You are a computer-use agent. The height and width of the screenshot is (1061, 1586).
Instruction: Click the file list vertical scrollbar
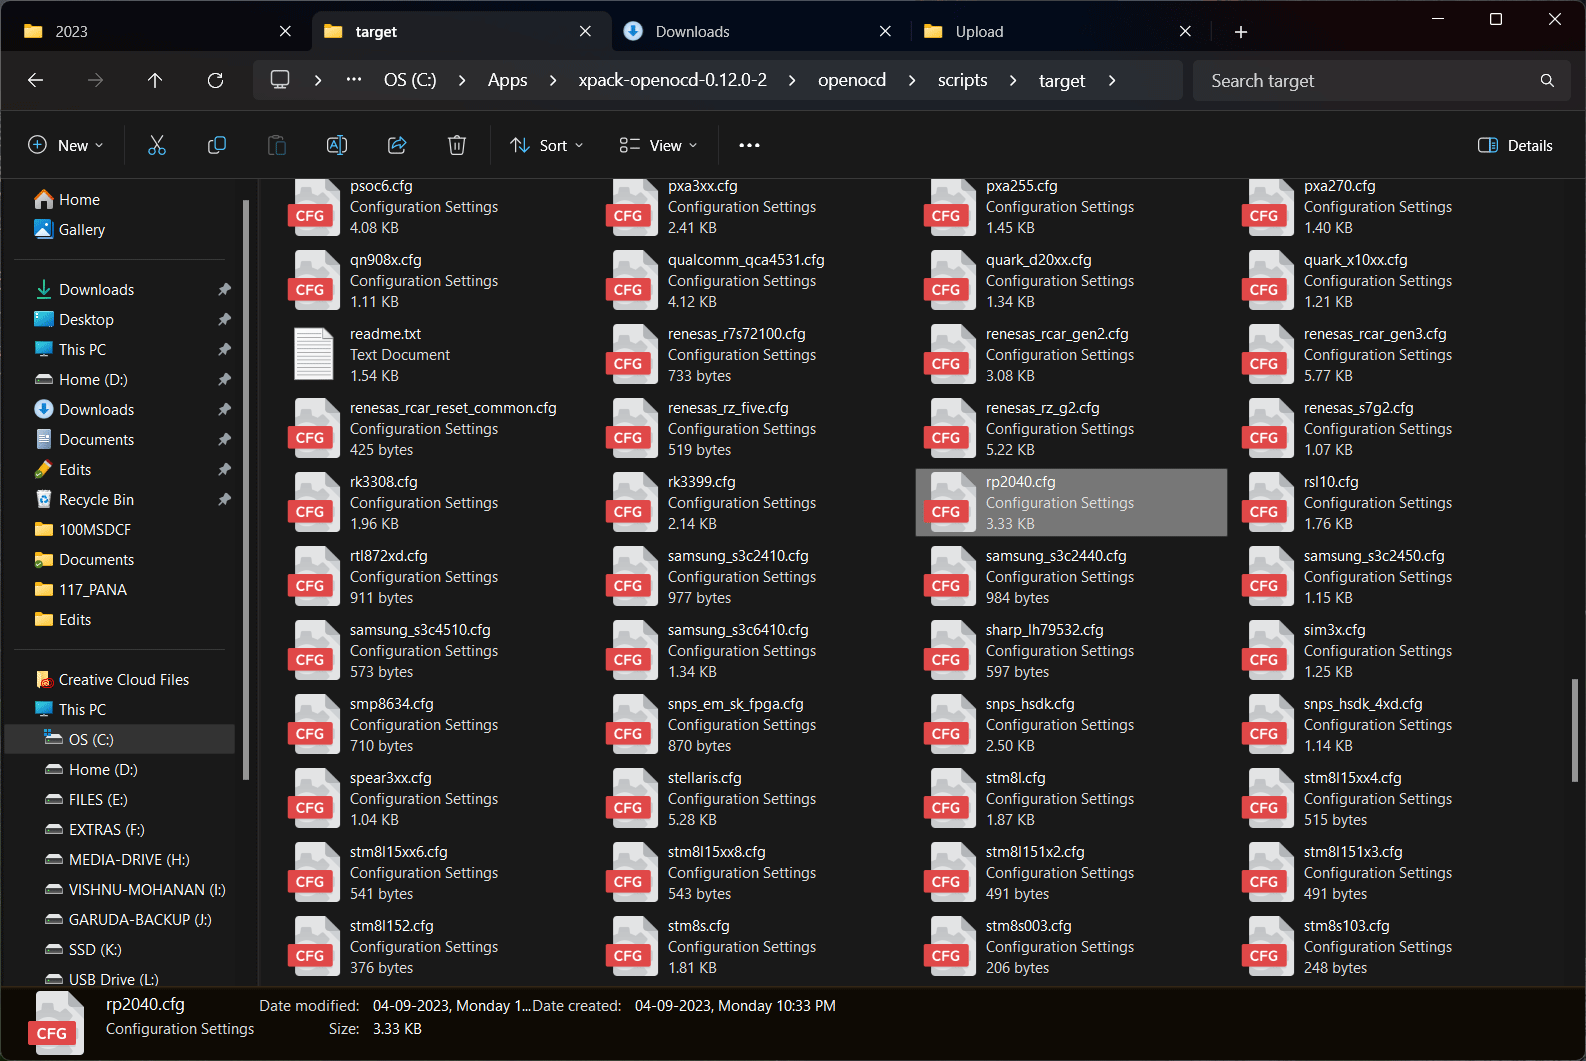(x=1574, y=730)
